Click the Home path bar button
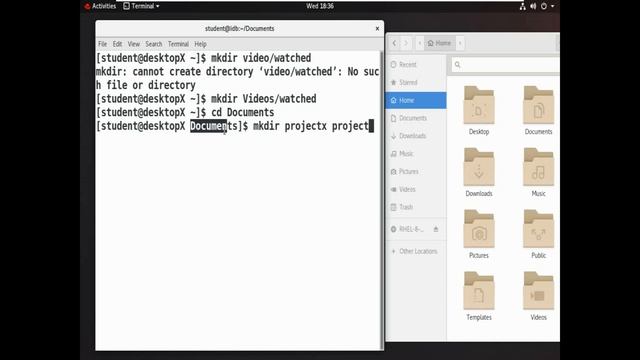The width and height of the screenshot is (640, 360). [x=439, y=43]
